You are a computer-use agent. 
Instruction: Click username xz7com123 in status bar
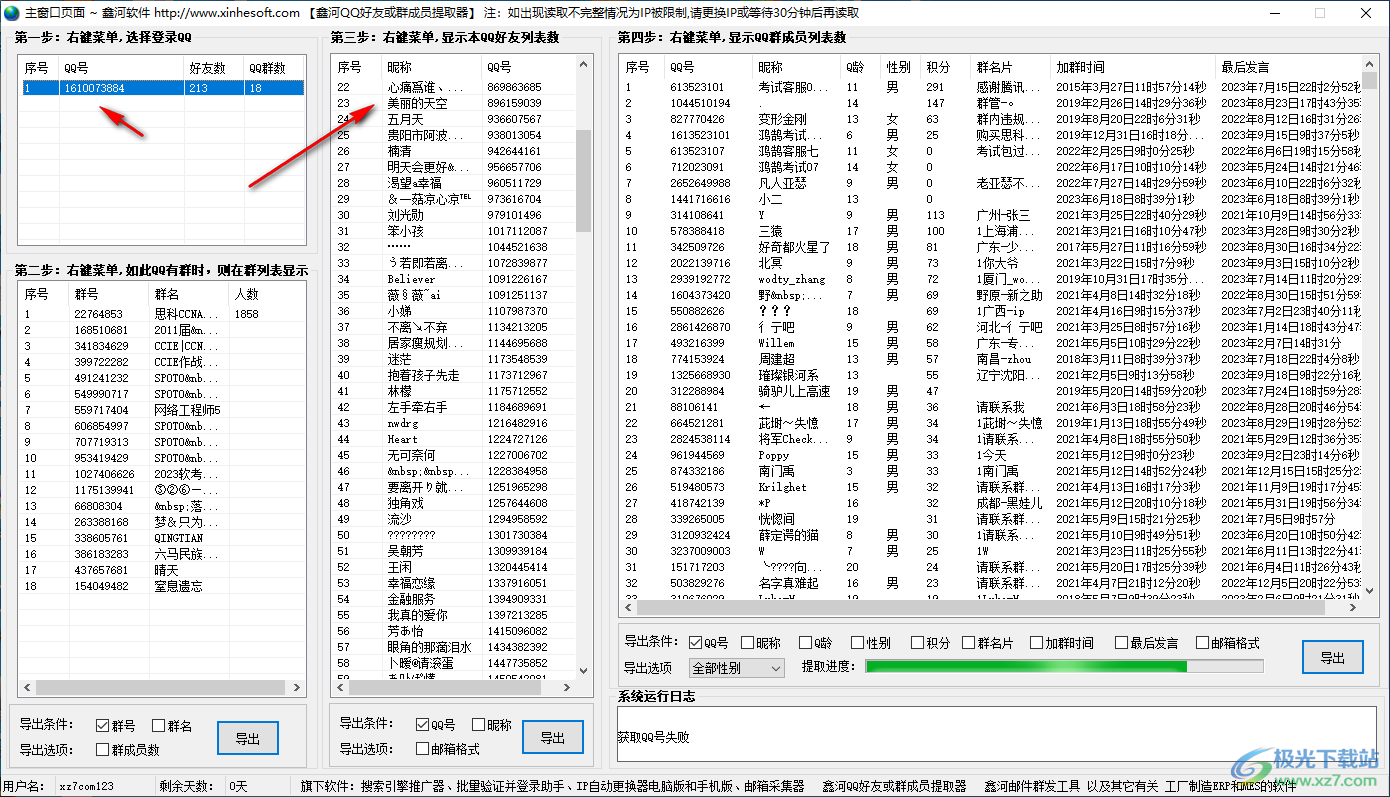(85, 786)
